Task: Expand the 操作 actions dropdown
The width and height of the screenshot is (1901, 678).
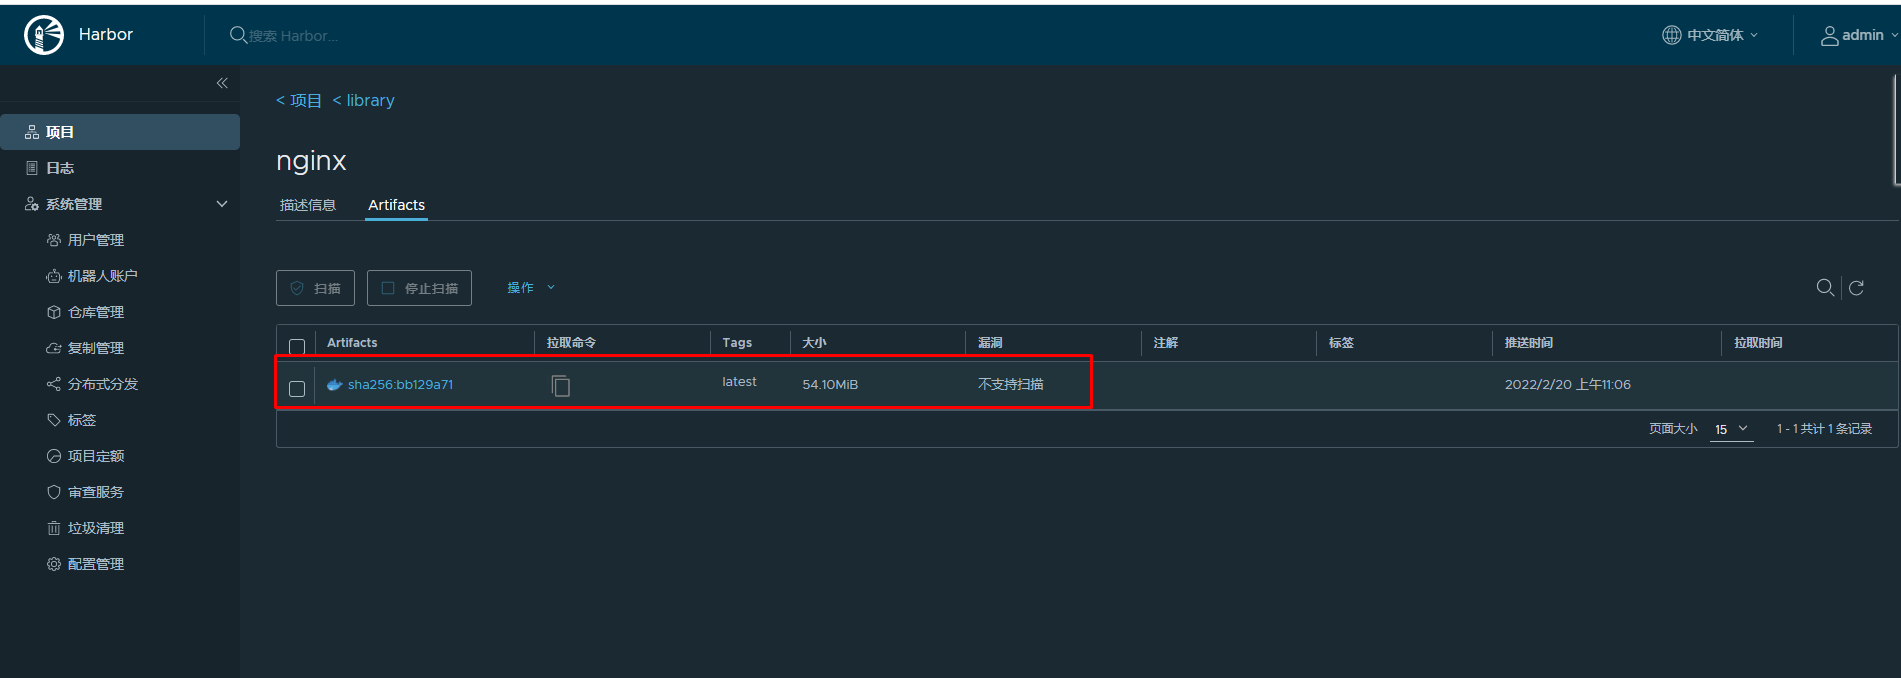Action: (x=530, y=288)
